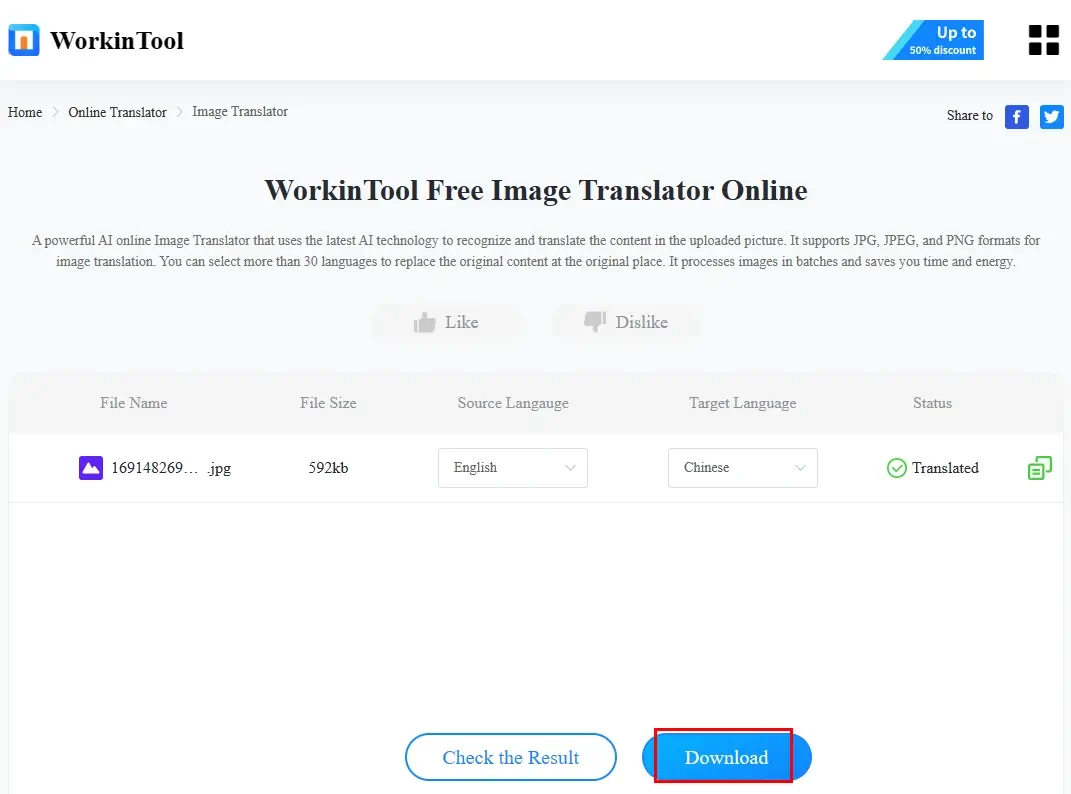Expand the Chinese target language dropdown
The width and height of the screenshot is (1071, 794).
742,468
